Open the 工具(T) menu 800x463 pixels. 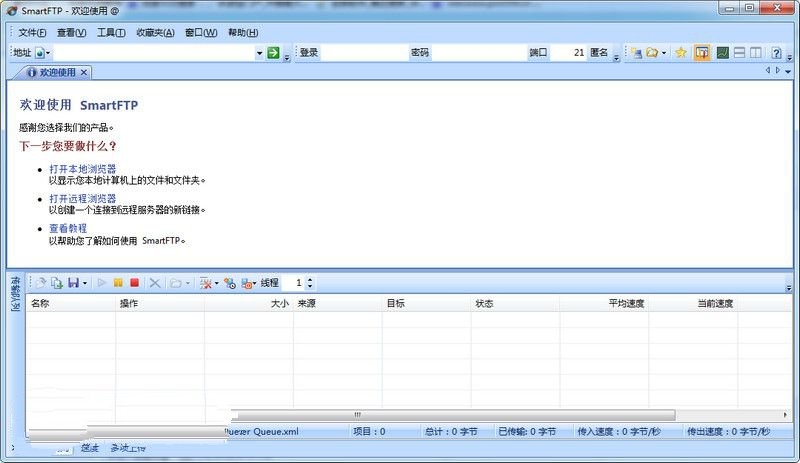(111, 33)
